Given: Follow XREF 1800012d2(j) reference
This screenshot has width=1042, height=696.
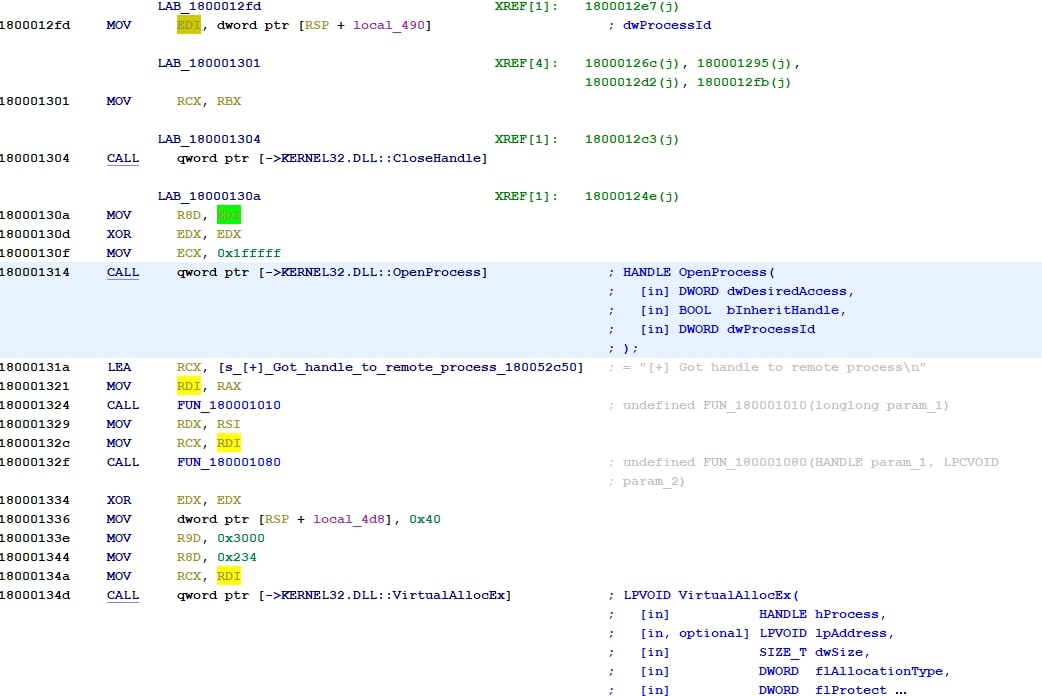Looking at the screenshot, I should [x=632, y=82].
